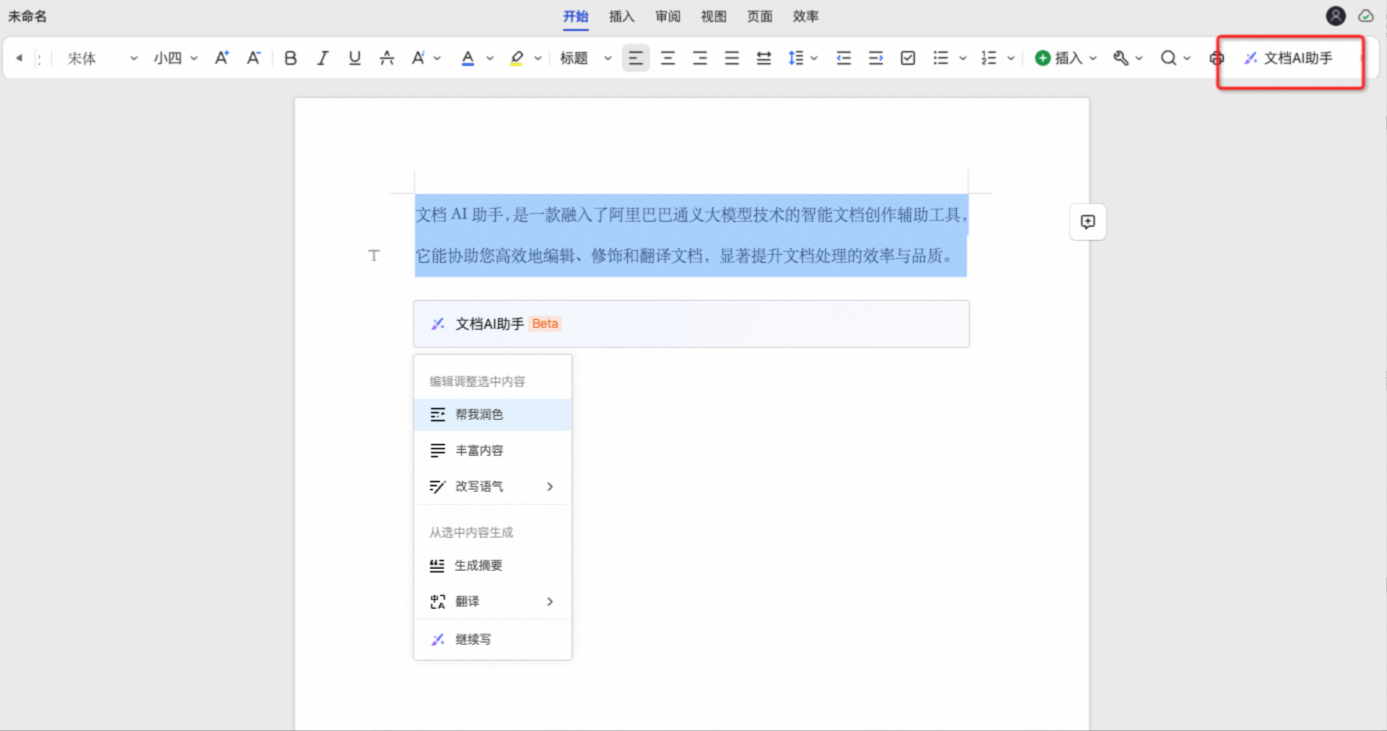Expand the font color dropdown arrow
The width and height of the screenshot is (1387, 731).
490,58
